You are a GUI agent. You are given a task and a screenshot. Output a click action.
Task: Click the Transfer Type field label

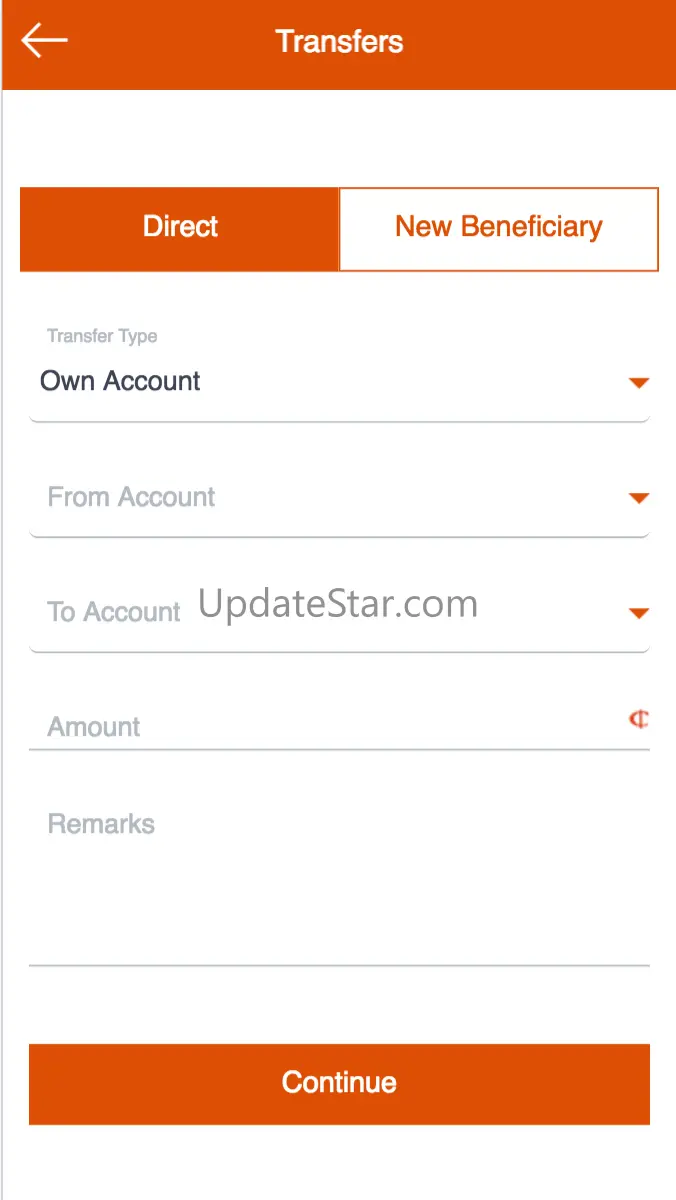pos(102,336)
